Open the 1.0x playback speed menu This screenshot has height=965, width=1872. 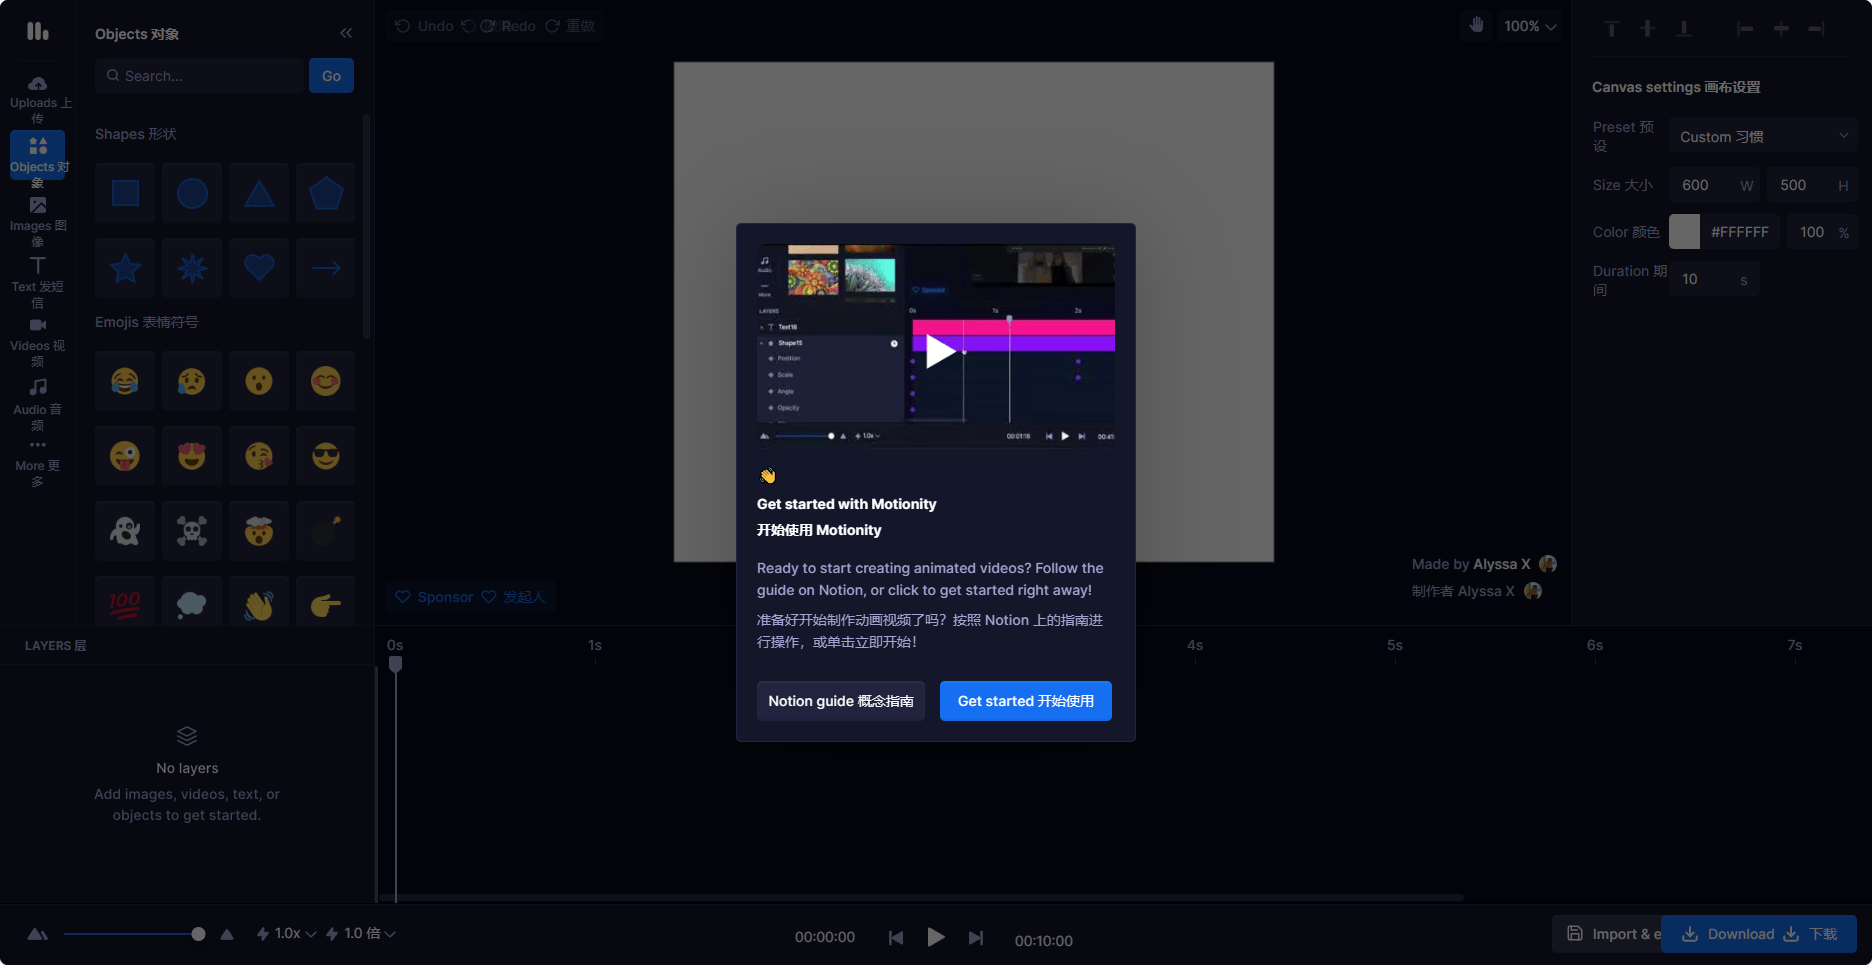287,934
